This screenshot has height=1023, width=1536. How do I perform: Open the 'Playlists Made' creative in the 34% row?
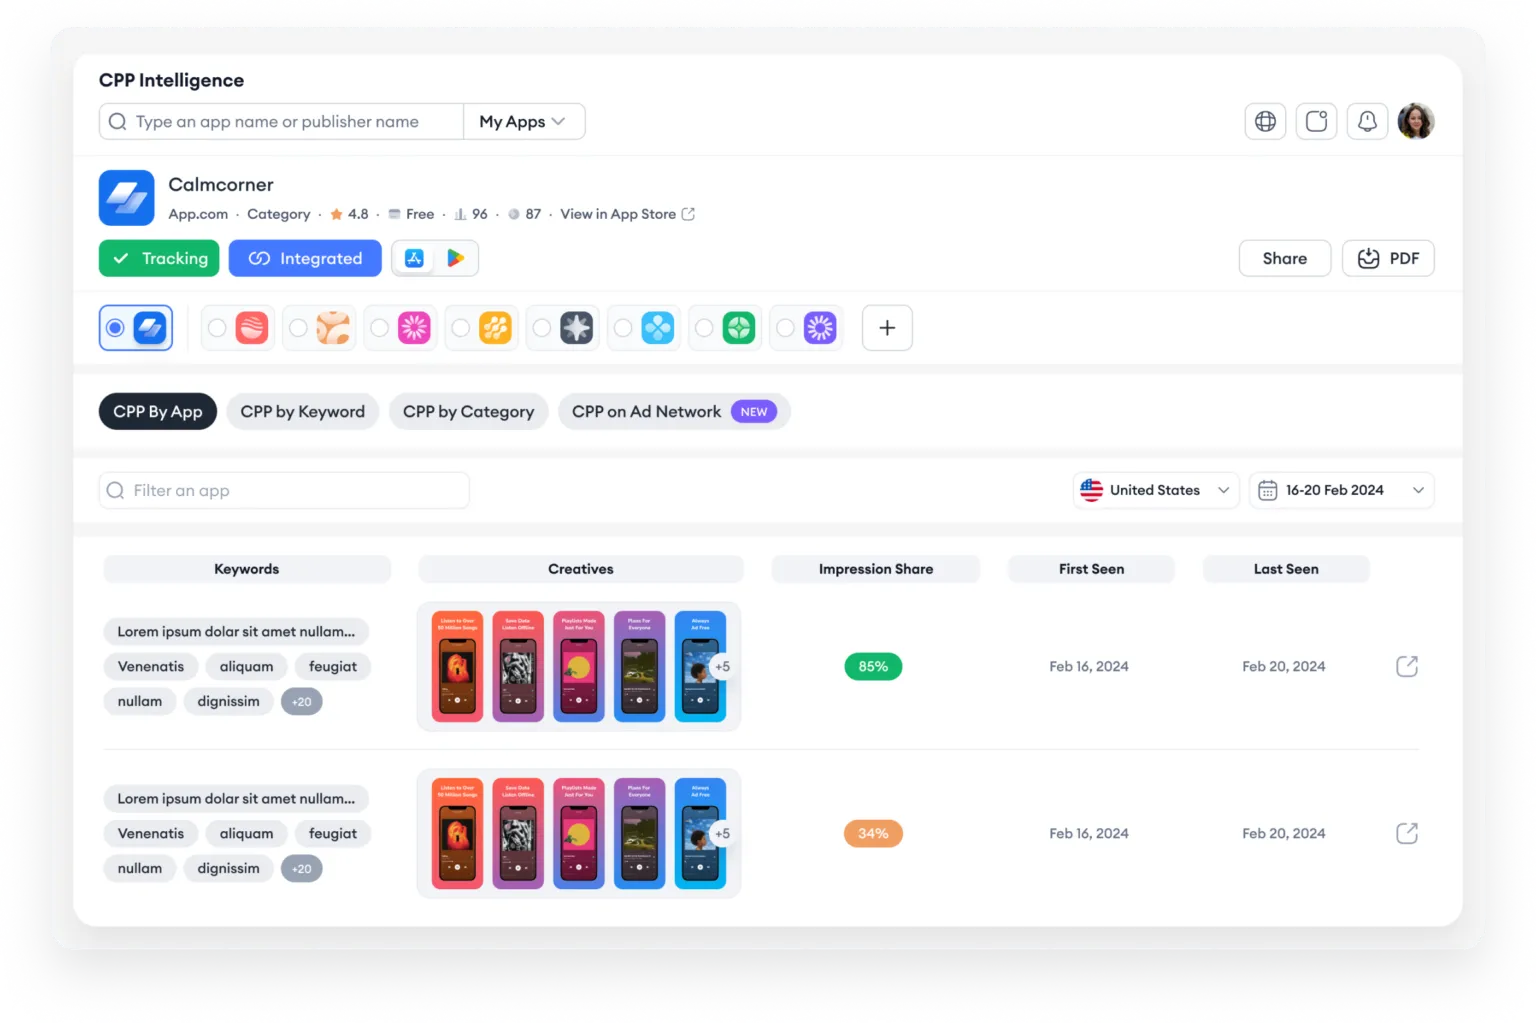579,833
